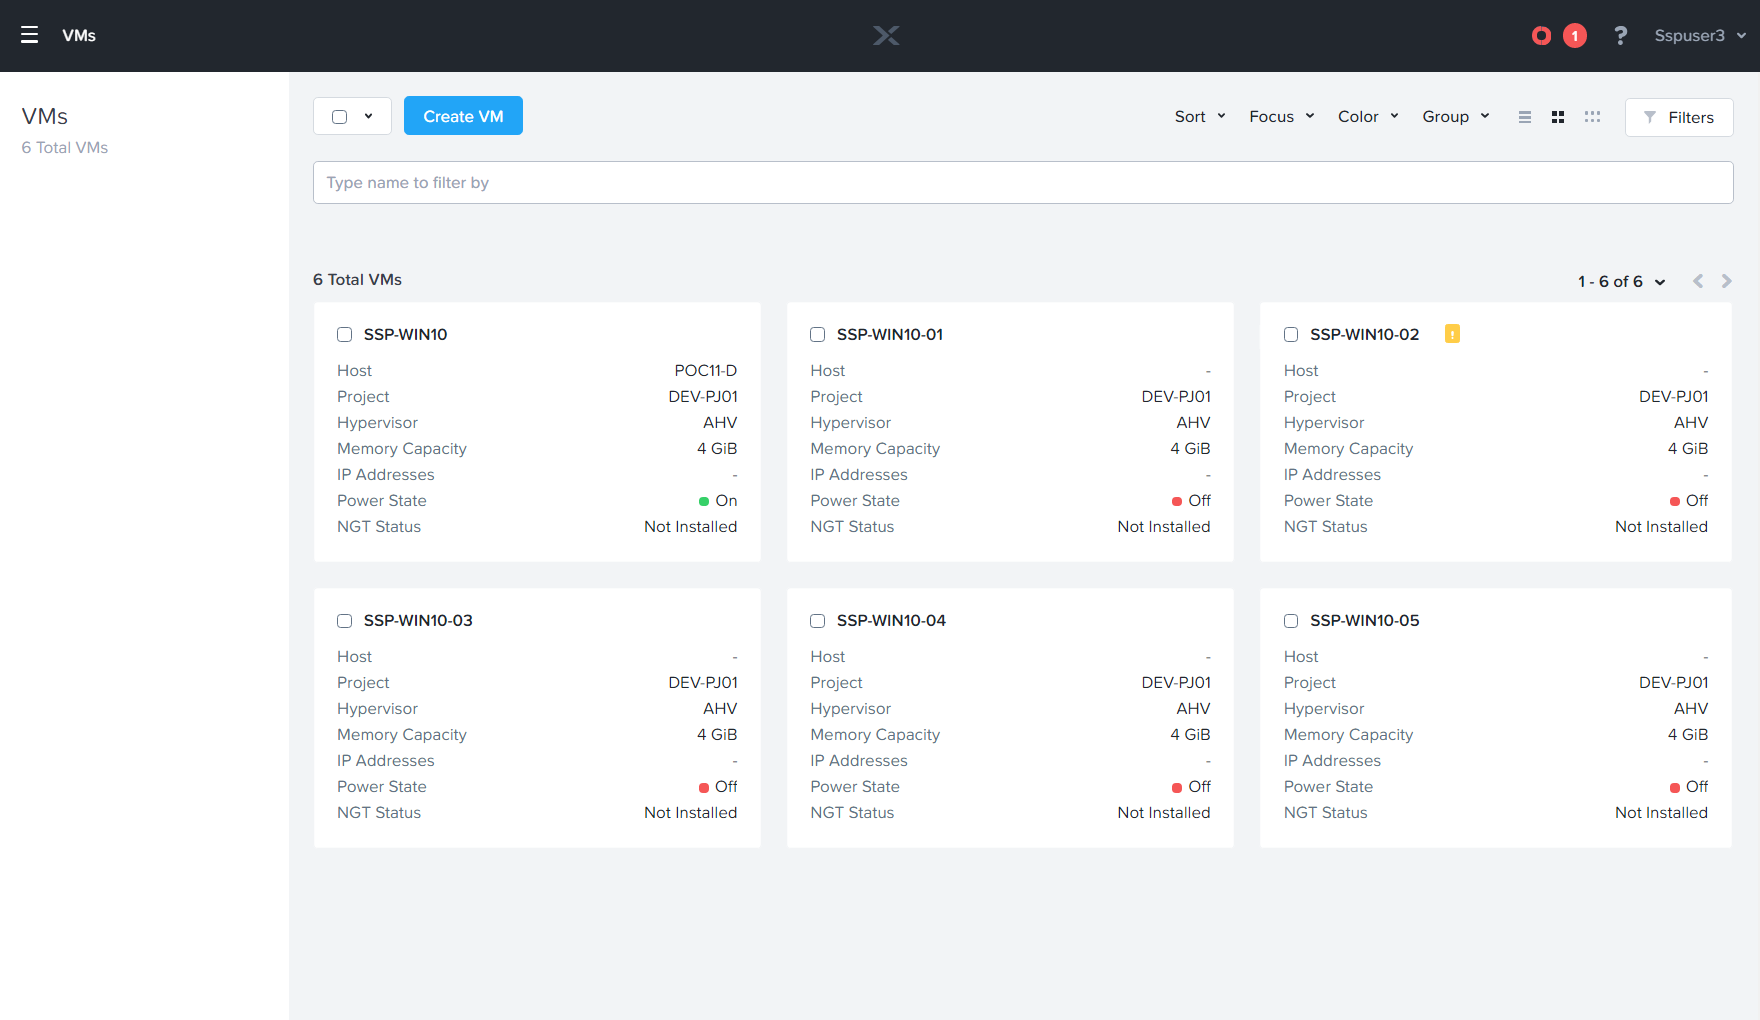Image resolution: width=1760 pixels, height=1020 pixels.
Task: Click the warning badge on SSP-WIN10-02
Action: click(1452, 334)
